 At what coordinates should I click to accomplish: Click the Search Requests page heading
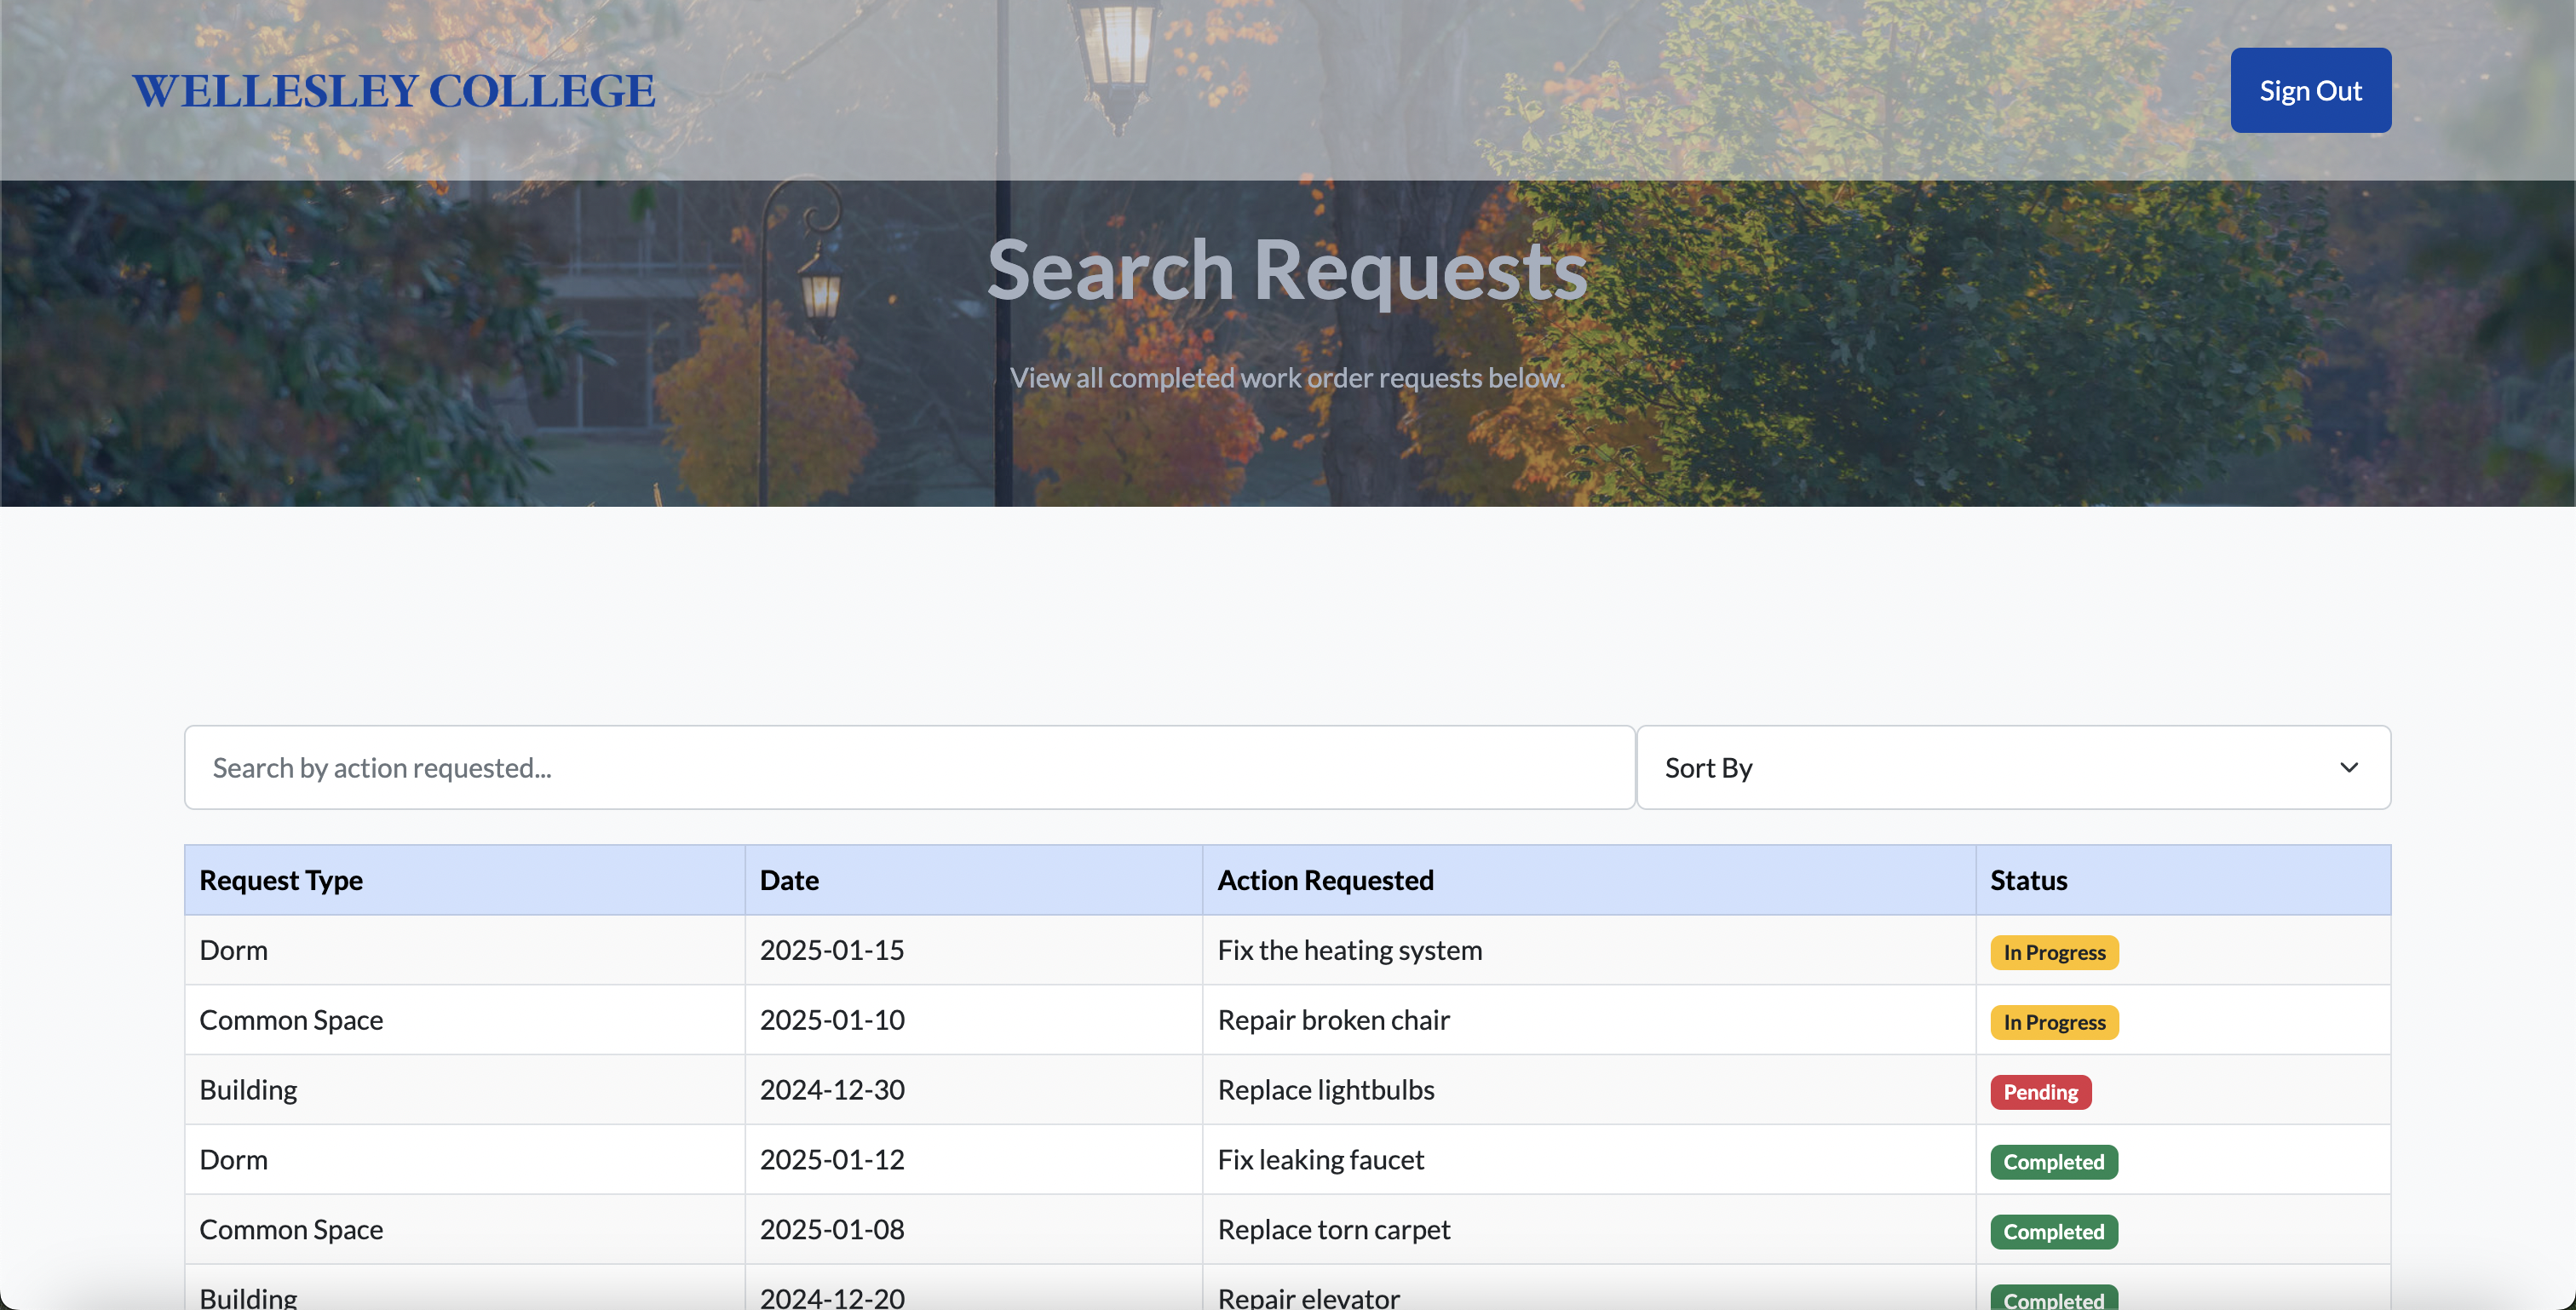tap(1287, 270)
